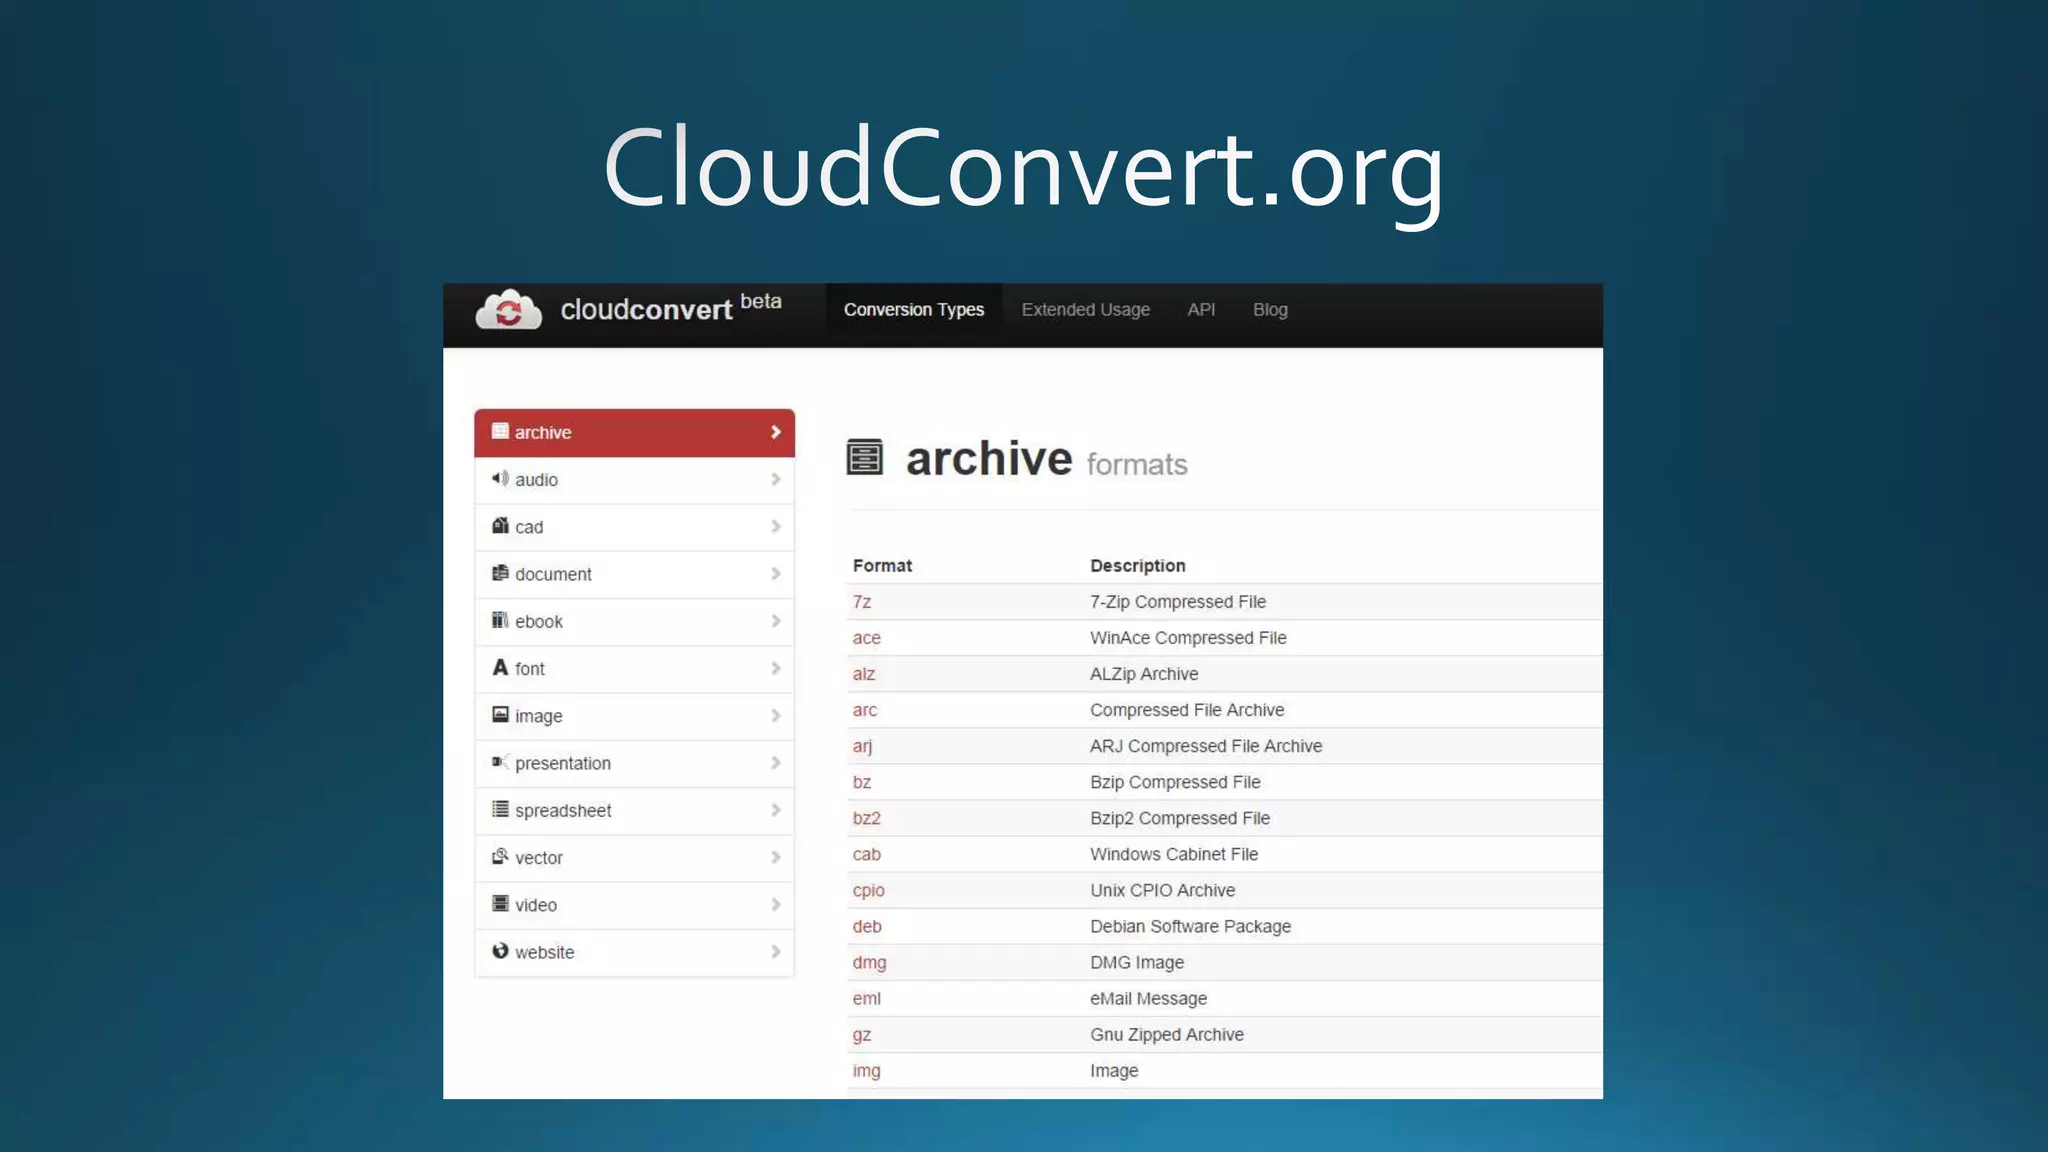Open the ace format link
Screen dimensions: 2048x1152
(x=866, y=638)
